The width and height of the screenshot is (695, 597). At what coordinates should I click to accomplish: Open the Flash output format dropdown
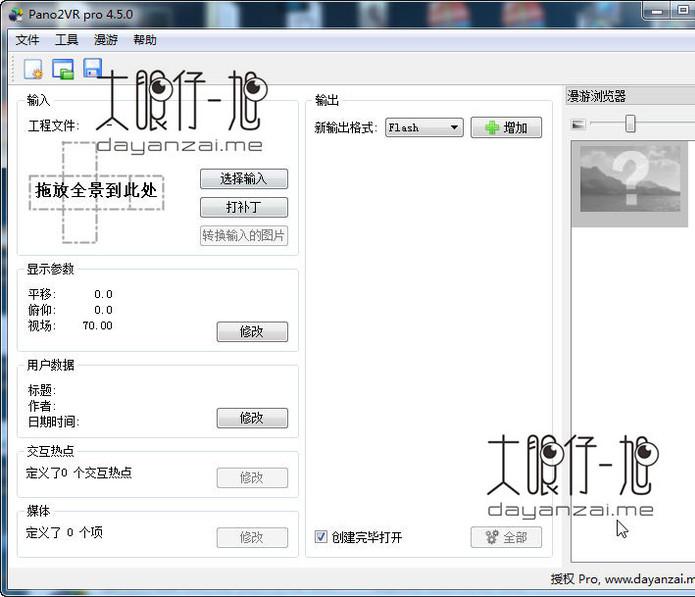coord(424,128)
